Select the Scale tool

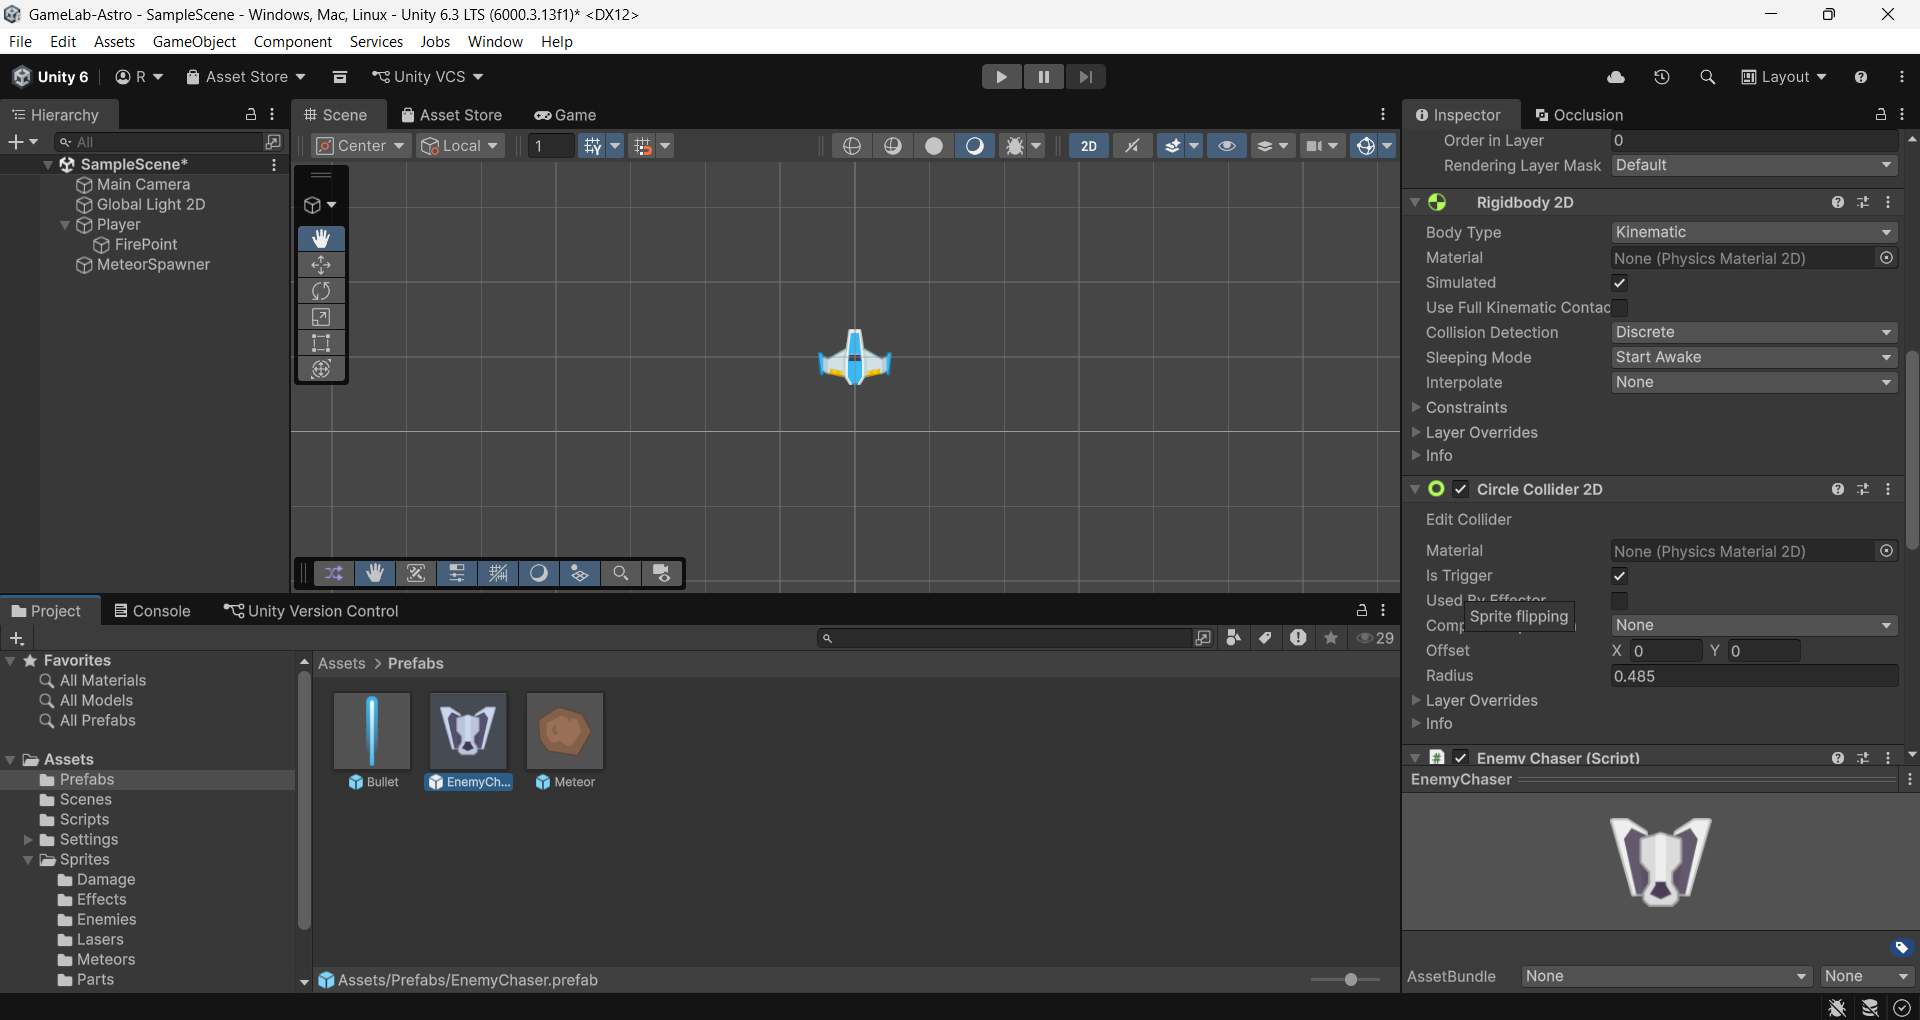(321, 317)
